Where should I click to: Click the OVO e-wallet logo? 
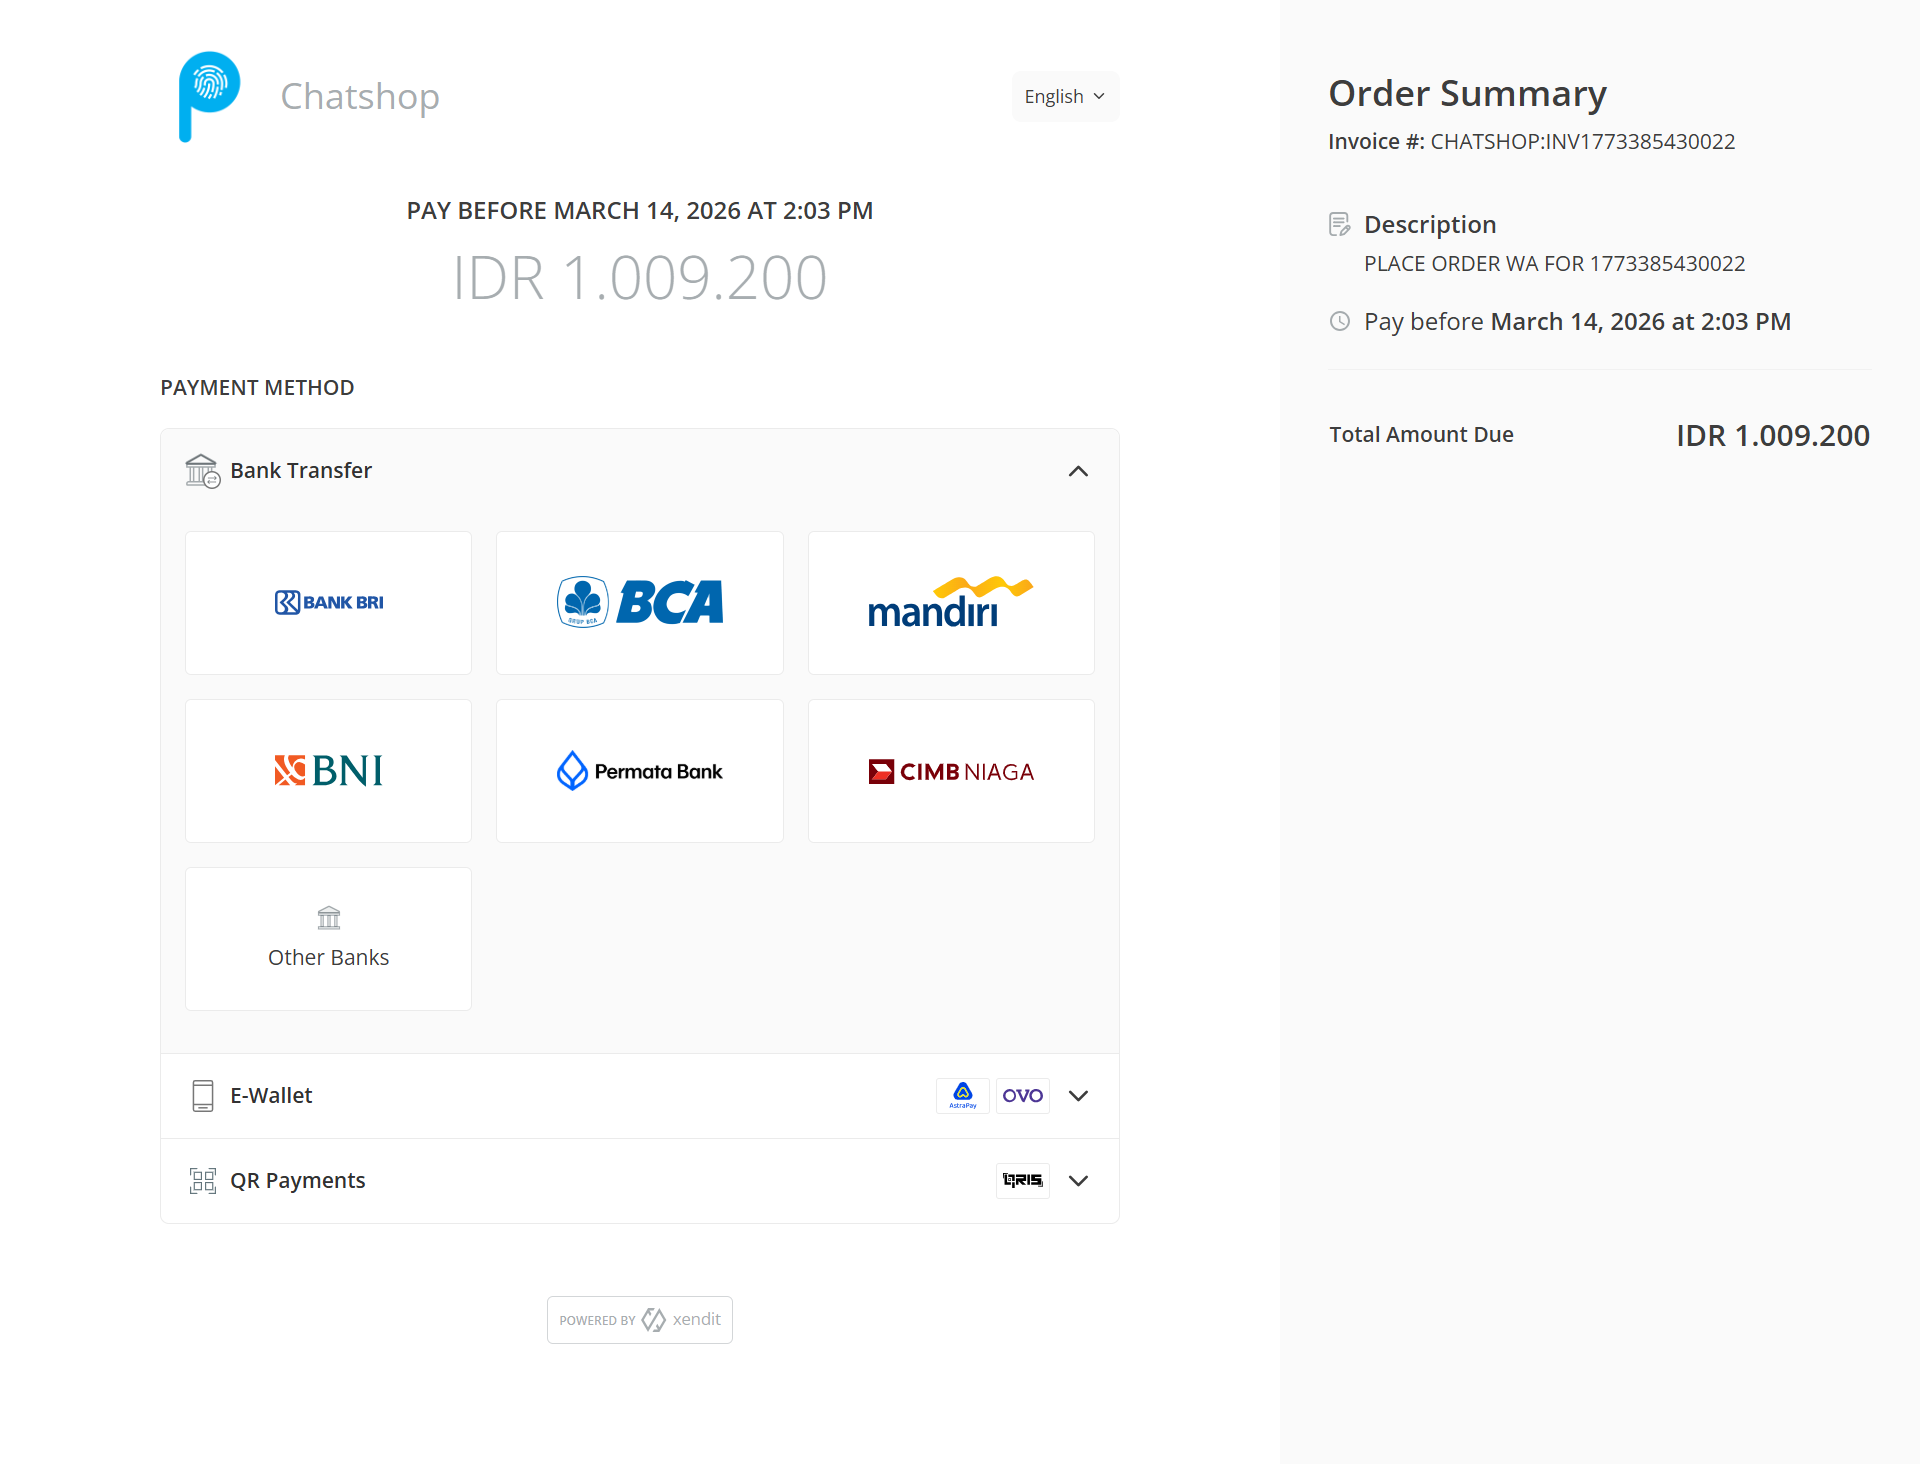click(x=1022, y=1096)
